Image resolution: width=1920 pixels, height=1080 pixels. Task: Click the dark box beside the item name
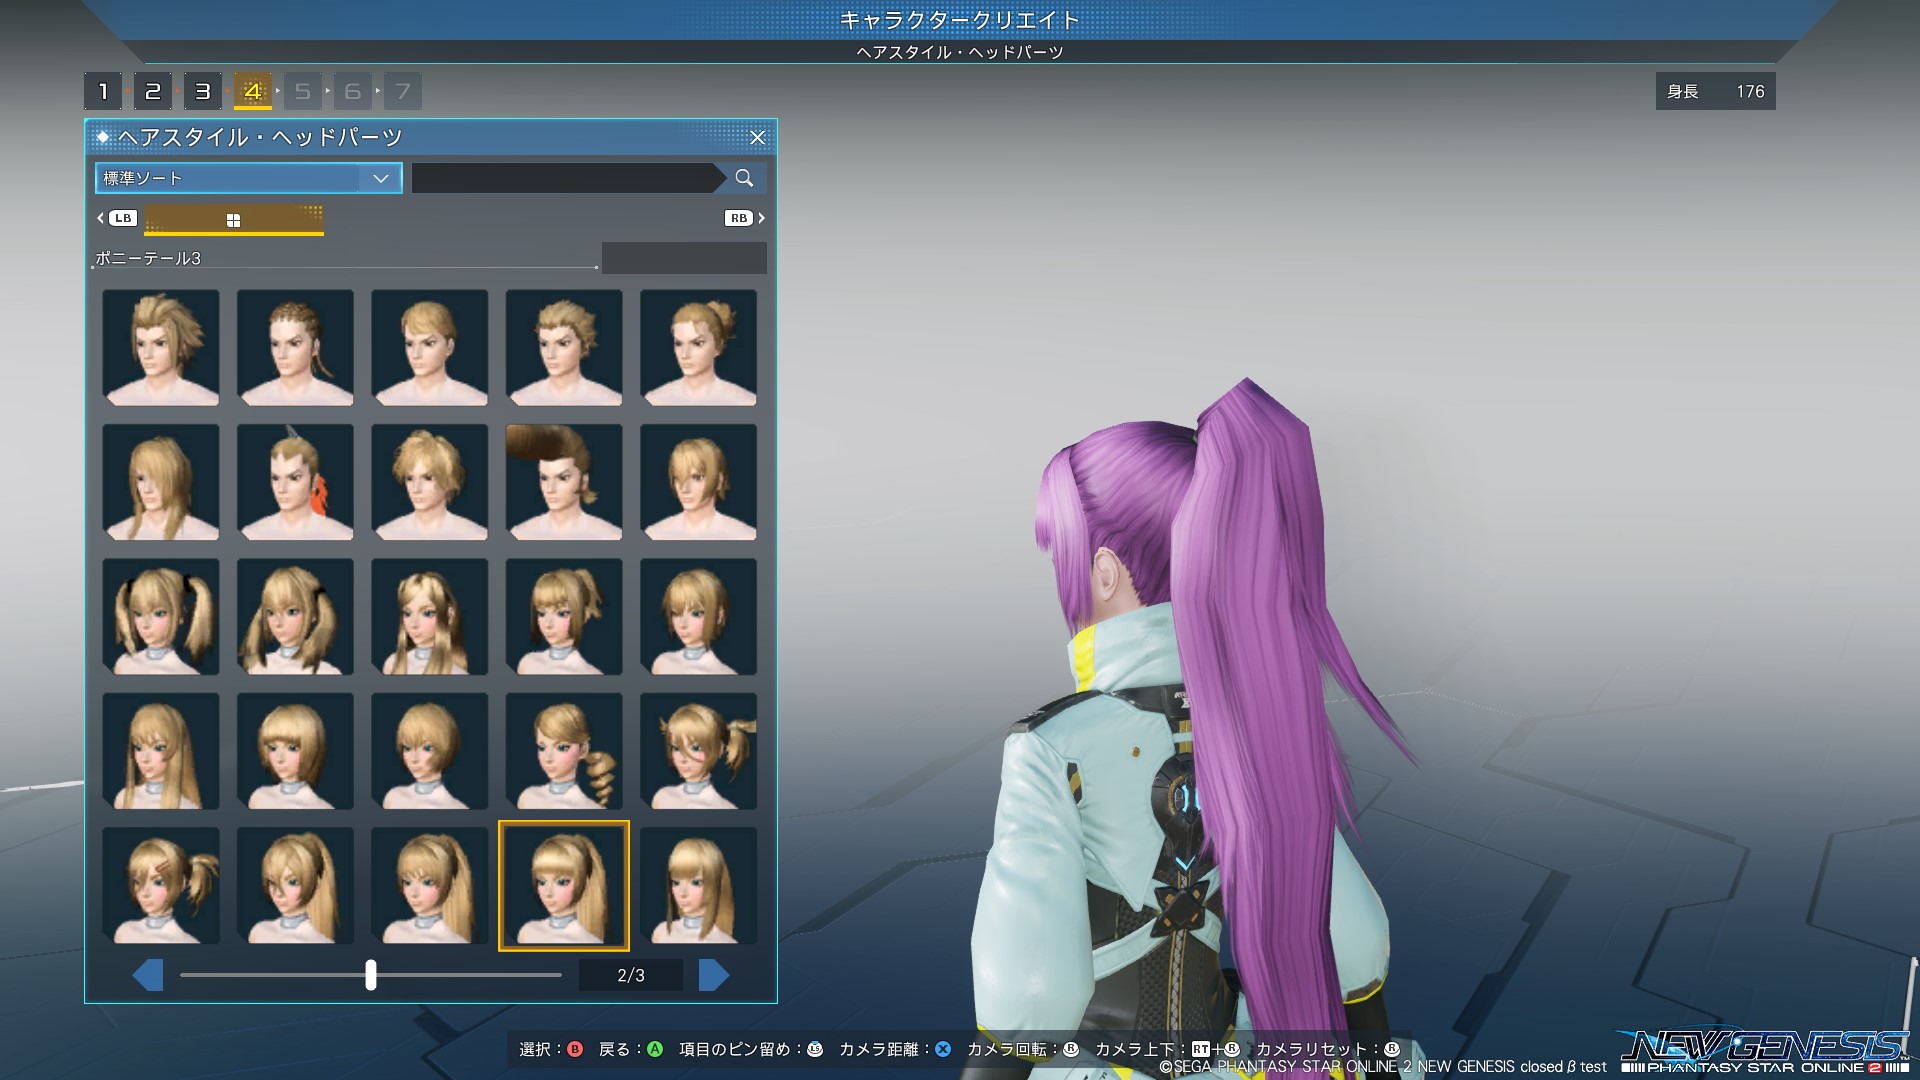(684, 258)
